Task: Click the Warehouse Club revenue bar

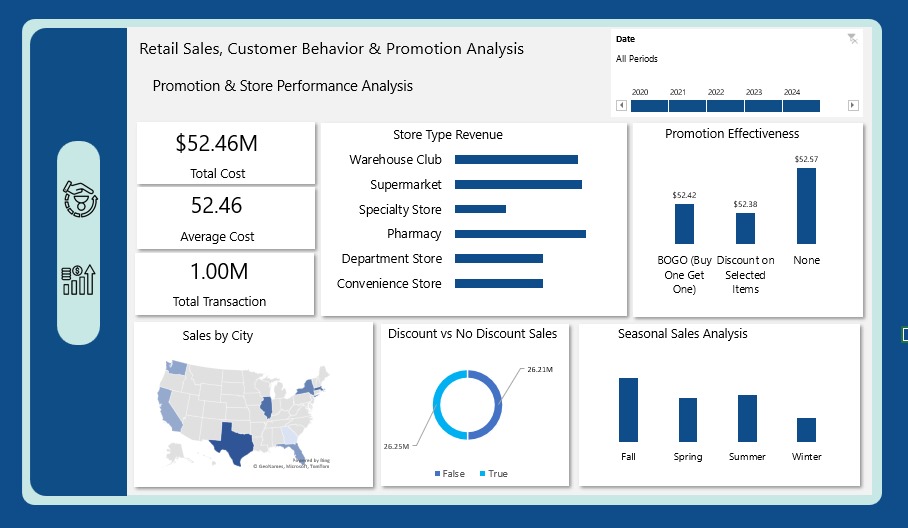Action: pos(516,159)
